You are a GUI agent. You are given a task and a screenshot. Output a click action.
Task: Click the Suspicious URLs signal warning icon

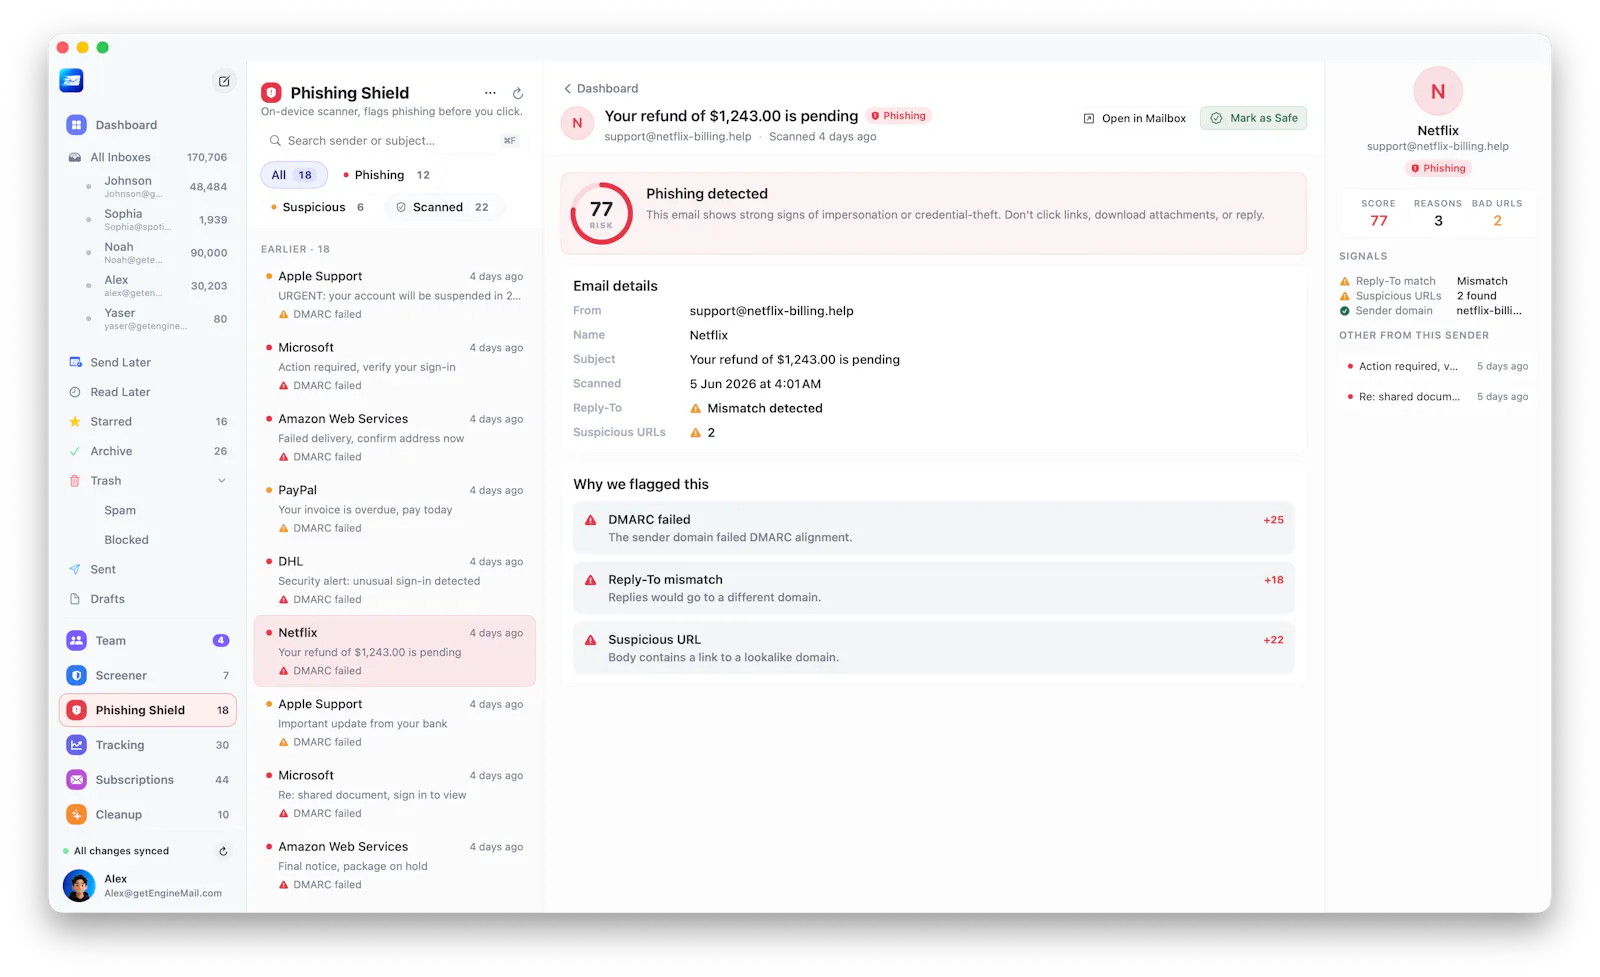coord(1345,296)
